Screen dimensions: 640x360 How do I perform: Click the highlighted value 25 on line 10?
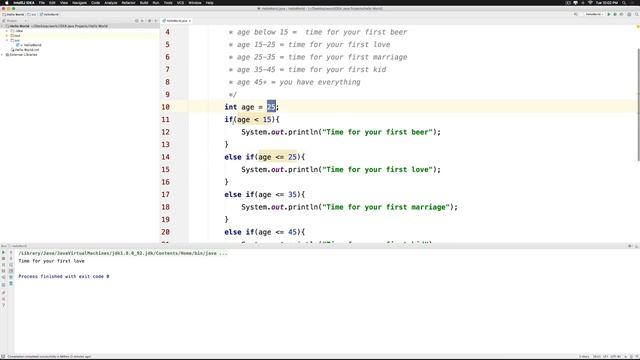pyautogui.click(x=271, y=107)
